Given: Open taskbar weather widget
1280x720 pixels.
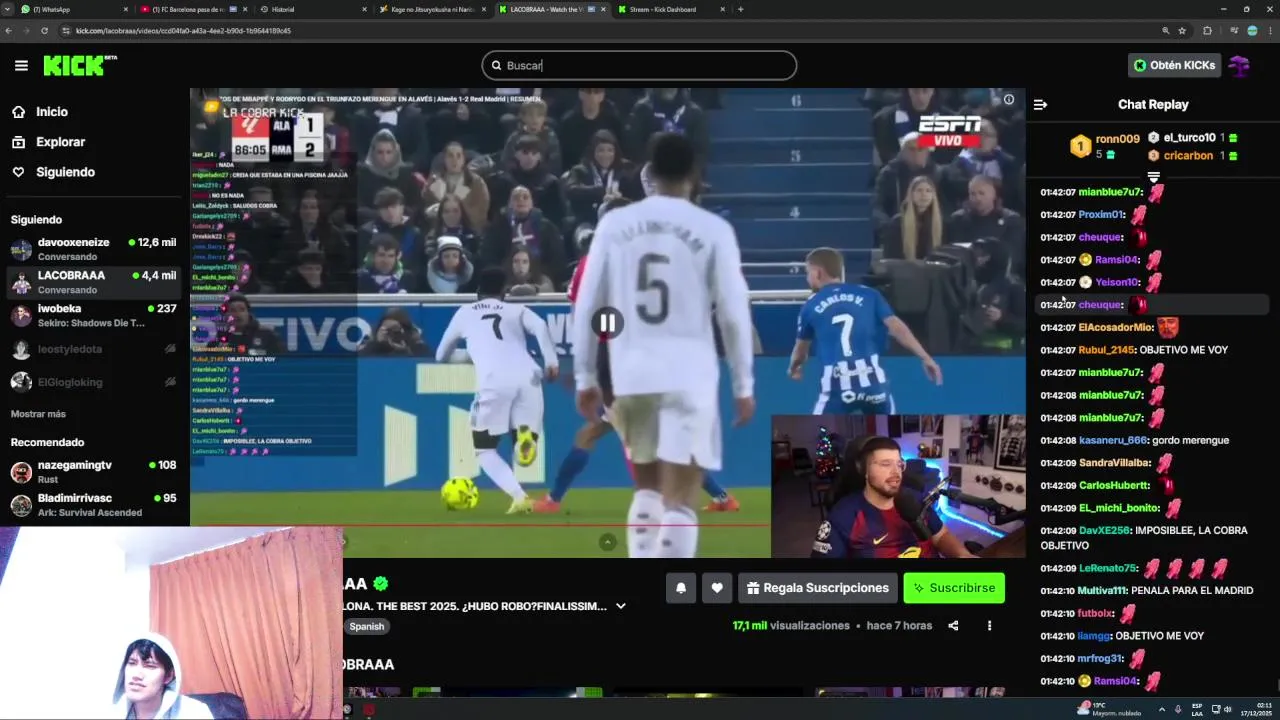Looking at the screenshot, I should click(x=1112, y=709).
